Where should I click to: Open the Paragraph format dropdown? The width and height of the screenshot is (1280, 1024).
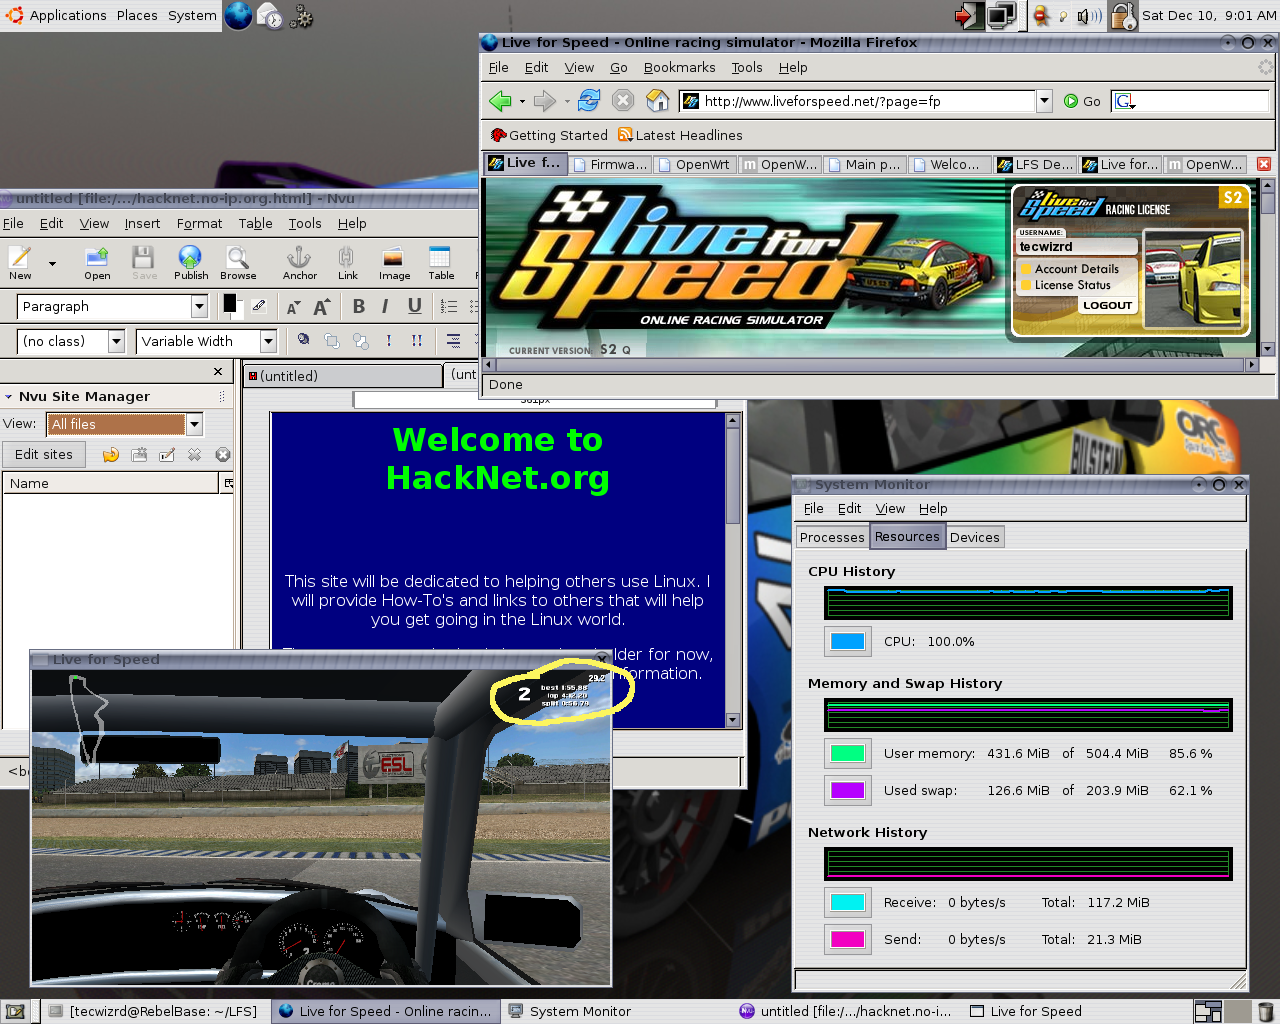pos(199,306)
